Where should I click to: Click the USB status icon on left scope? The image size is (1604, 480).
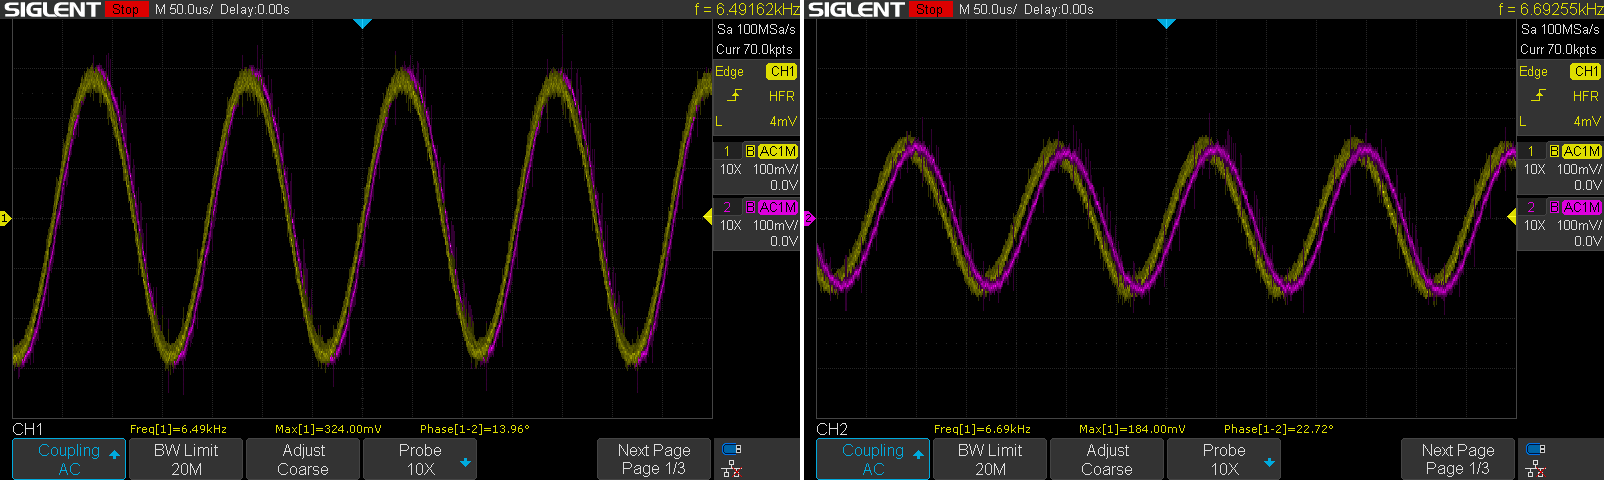coord(731,450)
